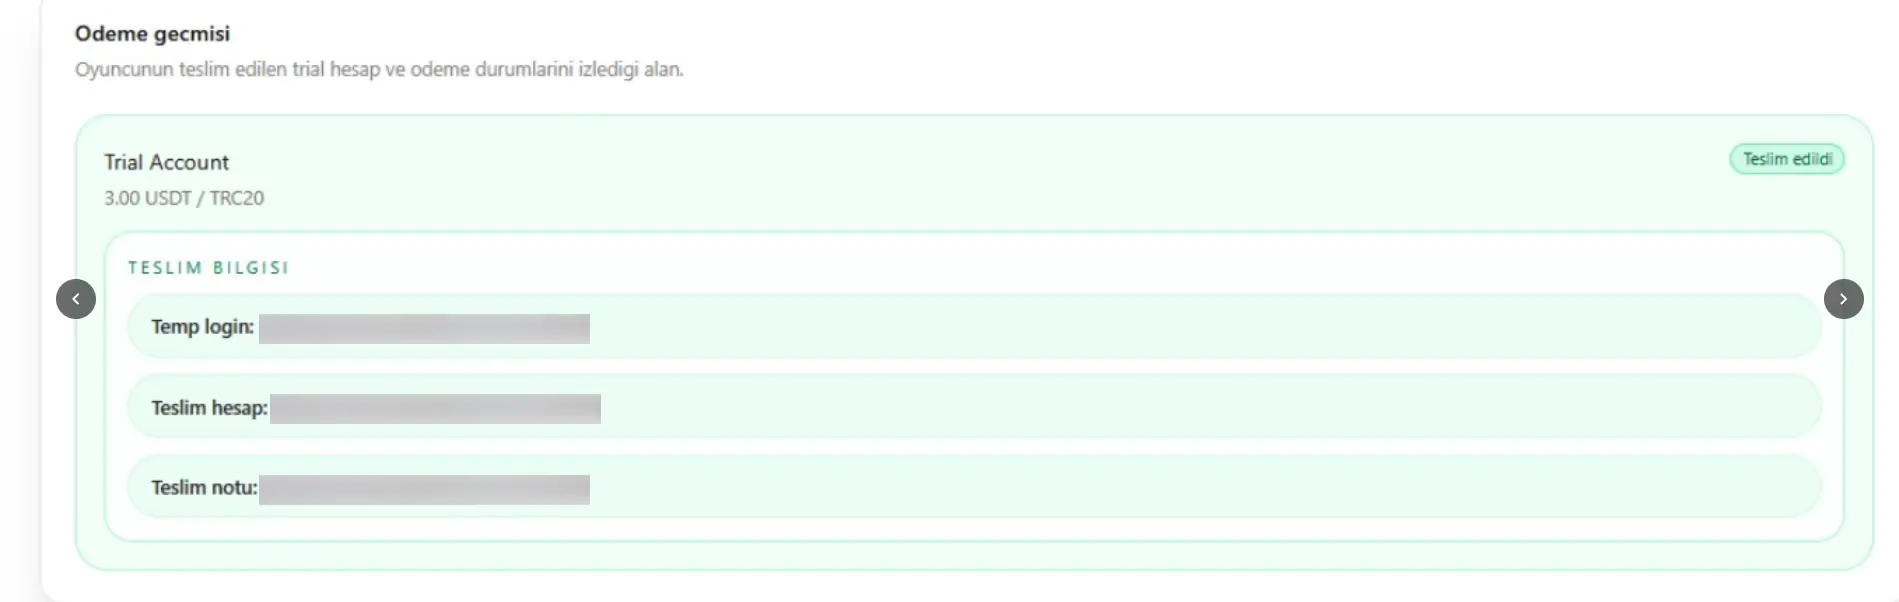Select the hidden Temp login value

[x=424, y=328]
